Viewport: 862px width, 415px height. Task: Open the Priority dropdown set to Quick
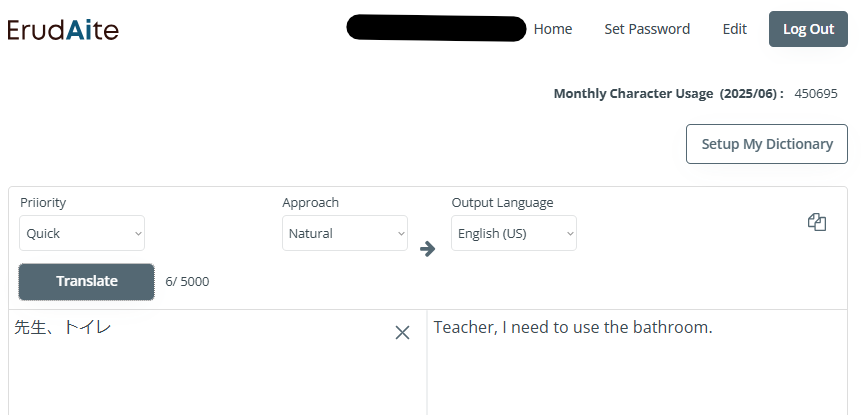(82, 233)
